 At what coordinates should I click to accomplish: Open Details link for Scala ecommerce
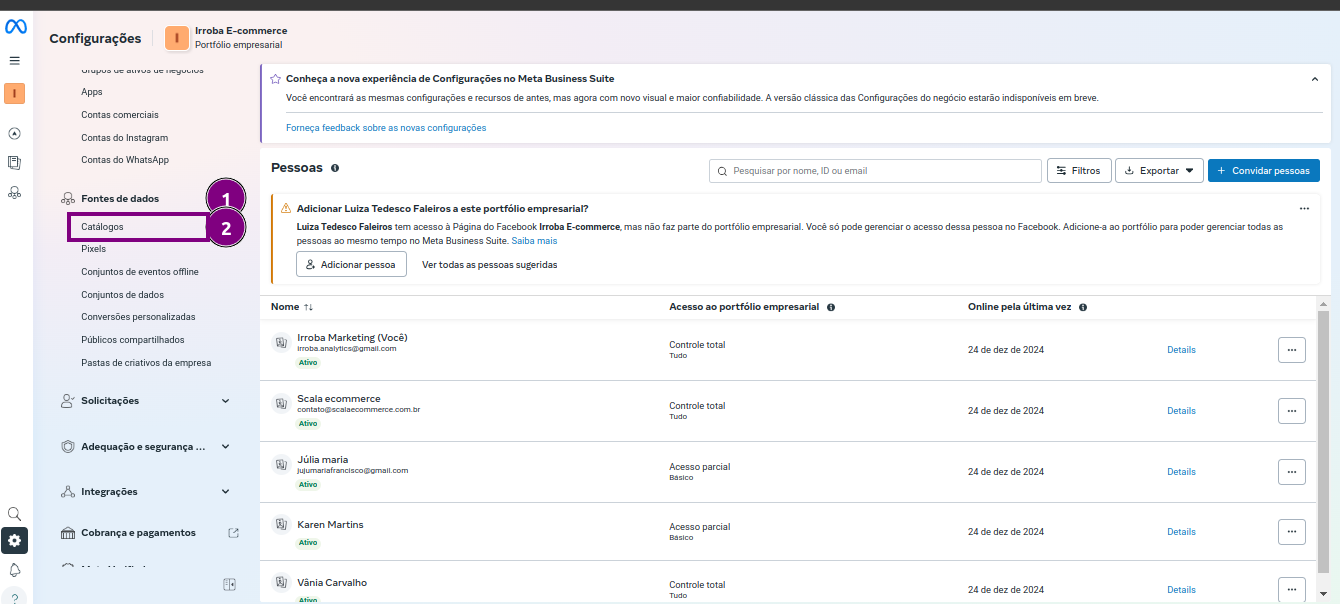click(1181, 411)
